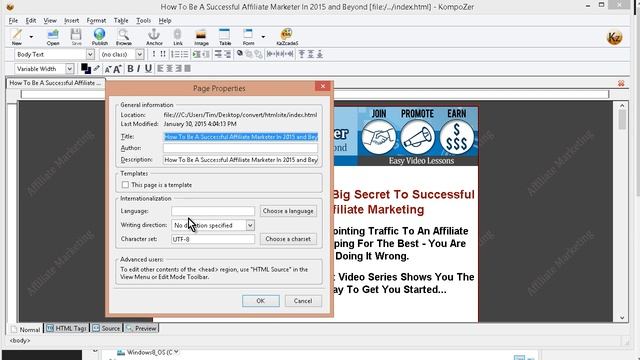Enable 'This page is a template' checkbox

pyautogui.click(x=125, y=185)
